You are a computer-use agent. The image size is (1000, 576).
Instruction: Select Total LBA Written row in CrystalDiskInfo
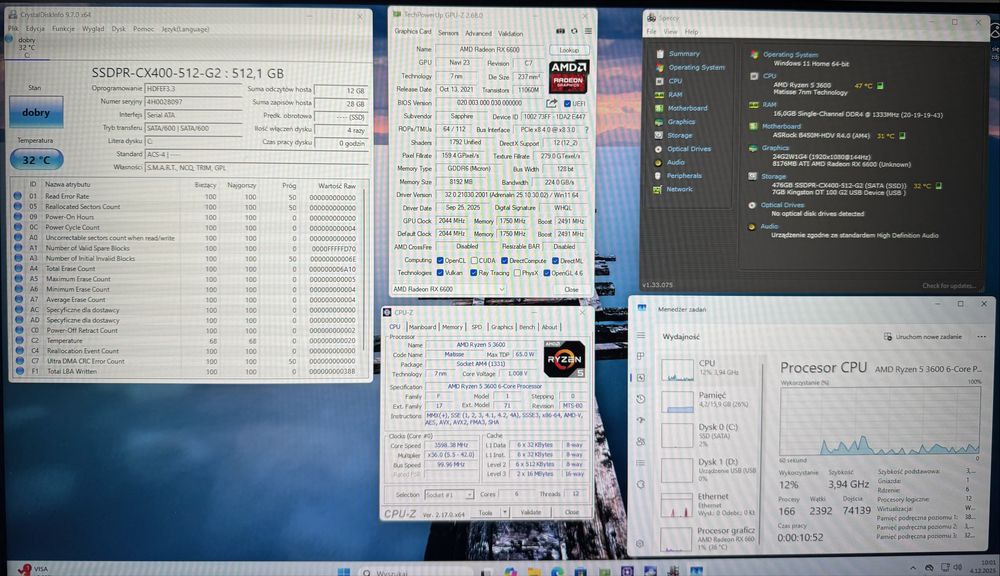pyautogui.click(x=186, y=371)
